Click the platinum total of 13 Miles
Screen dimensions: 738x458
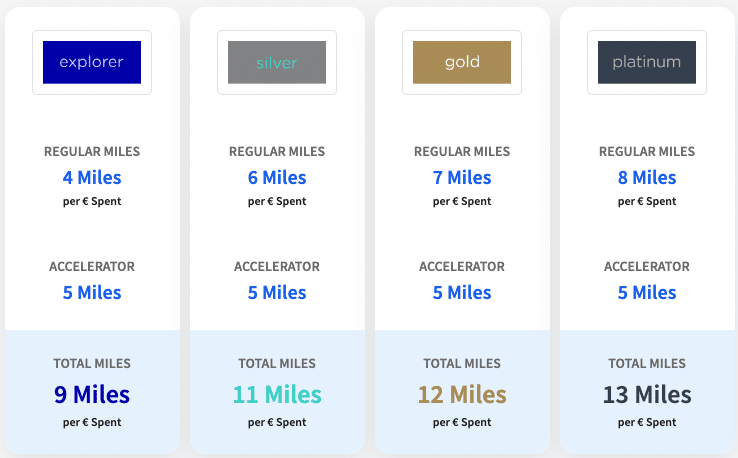point(647,395)
